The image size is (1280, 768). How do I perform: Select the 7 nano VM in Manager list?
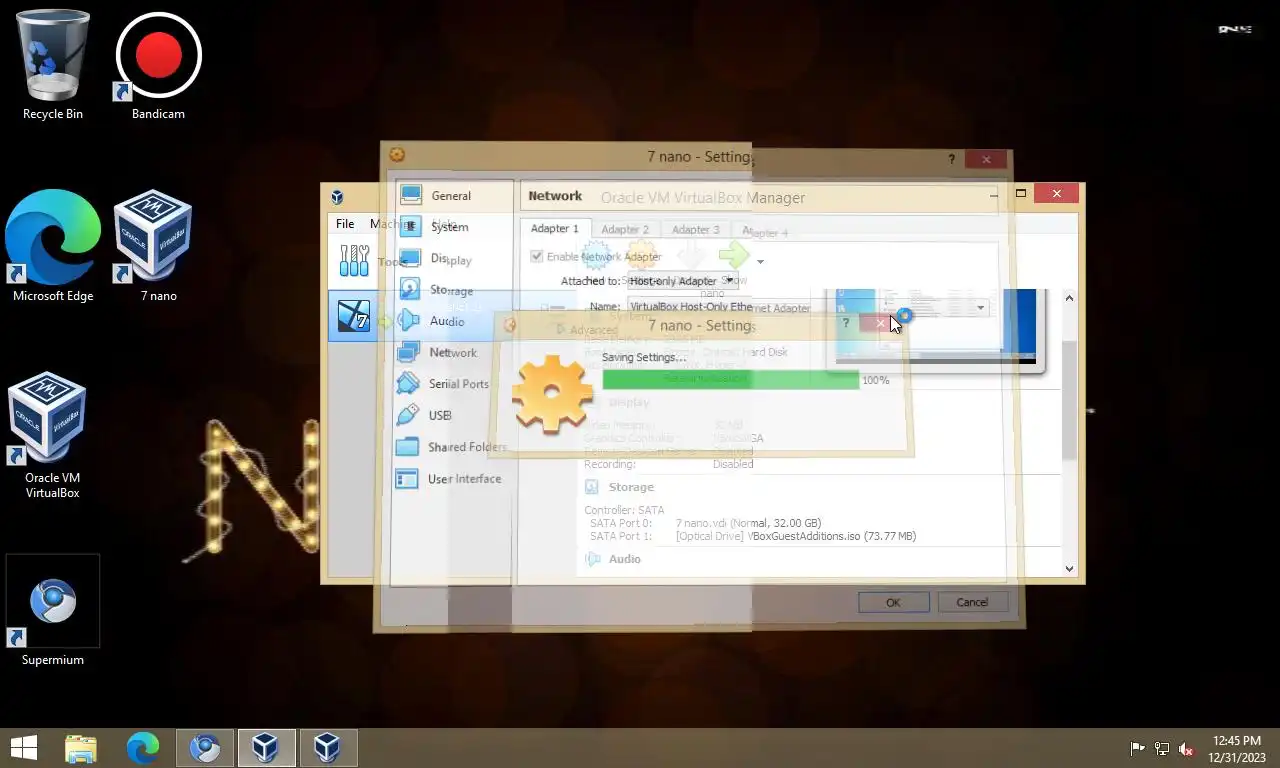click(354, 317)
